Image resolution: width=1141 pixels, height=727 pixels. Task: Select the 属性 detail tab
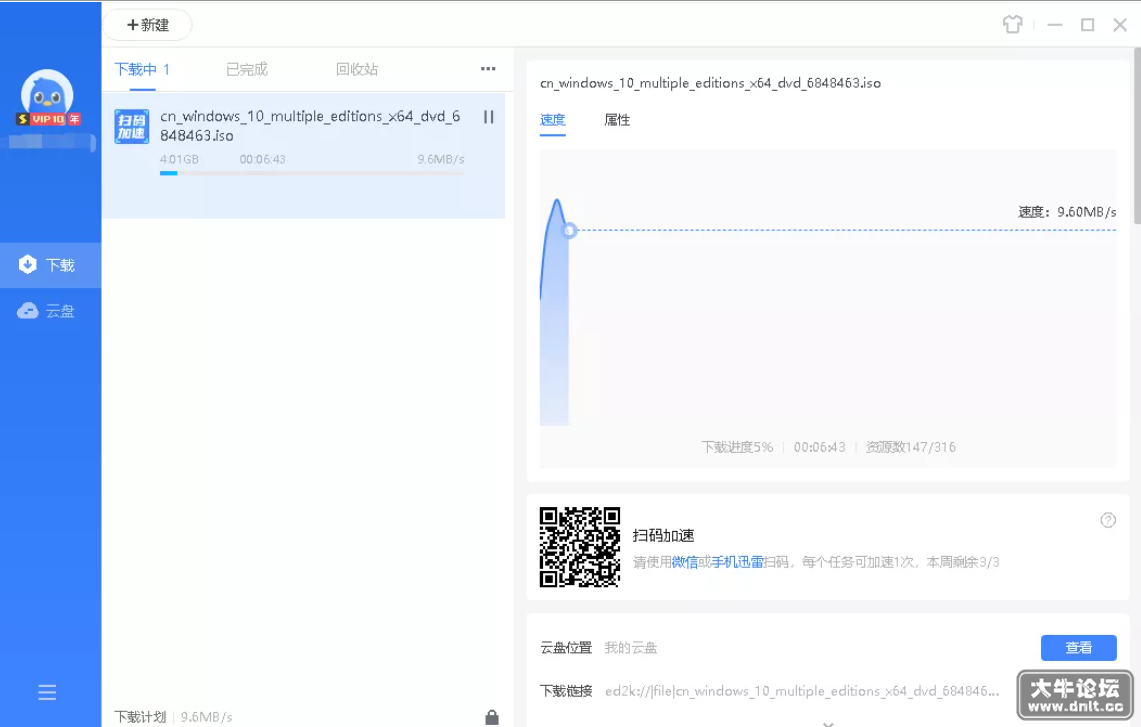617,120
